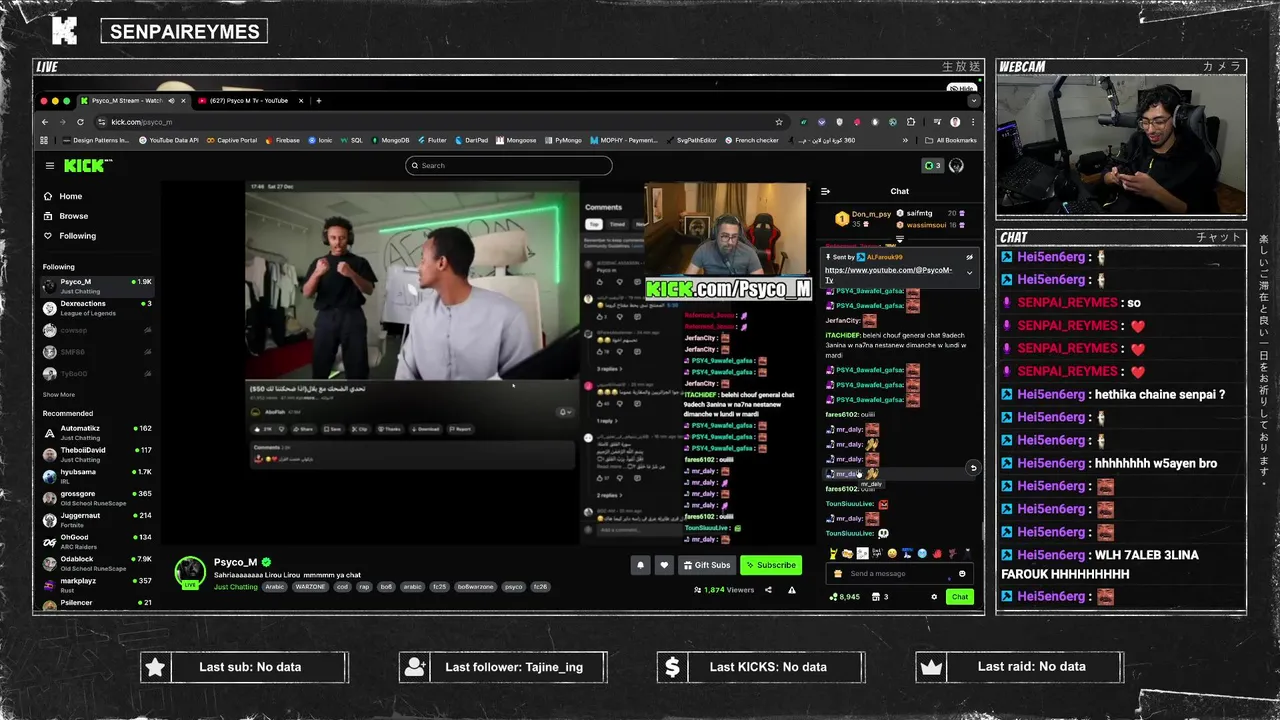Select the Arabic stream tag
The height and width of the screenshot is (720, 1280).
275,587
